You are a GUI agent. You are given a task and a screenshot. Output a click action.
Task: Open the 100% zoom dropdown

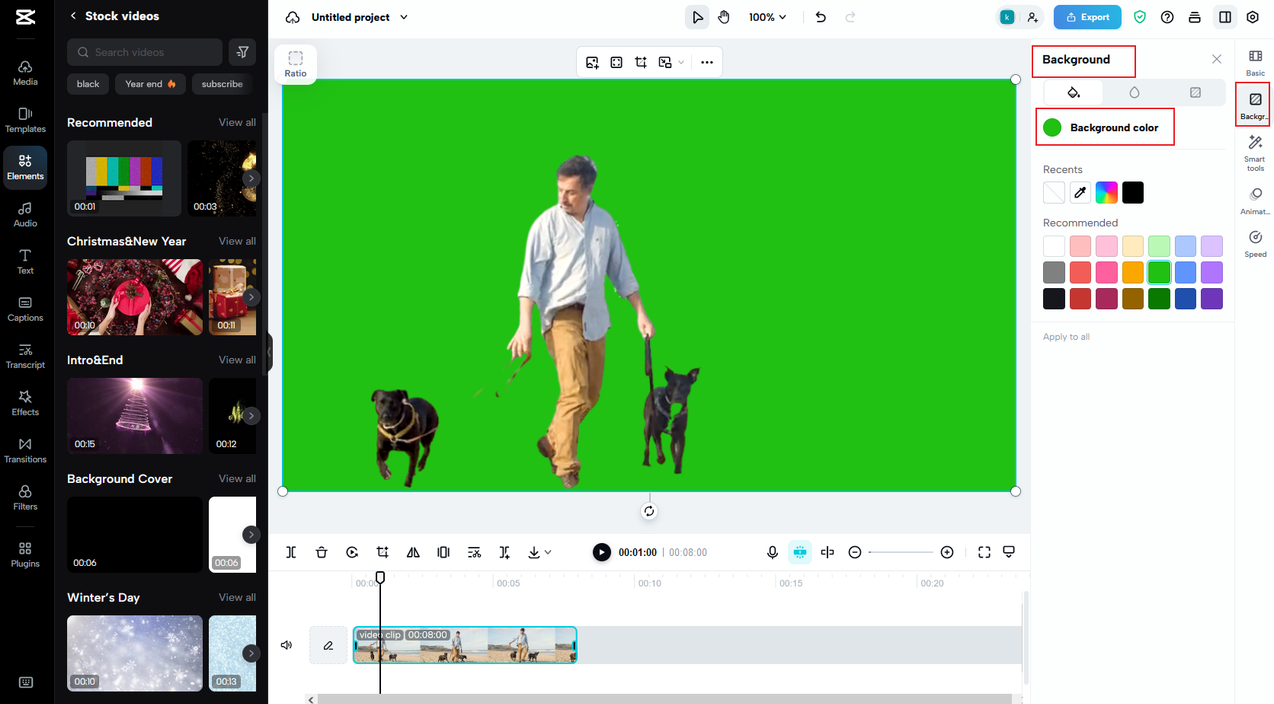767,17
